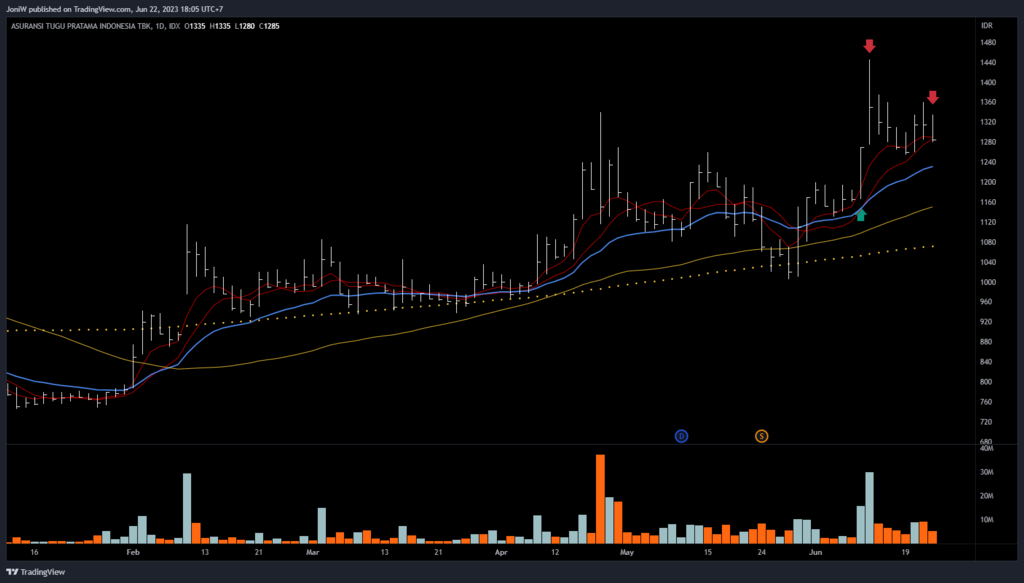The width and height of the screenshot is (1024, 583).
Task: Select the IDR currency label
Action: [987, 25]
